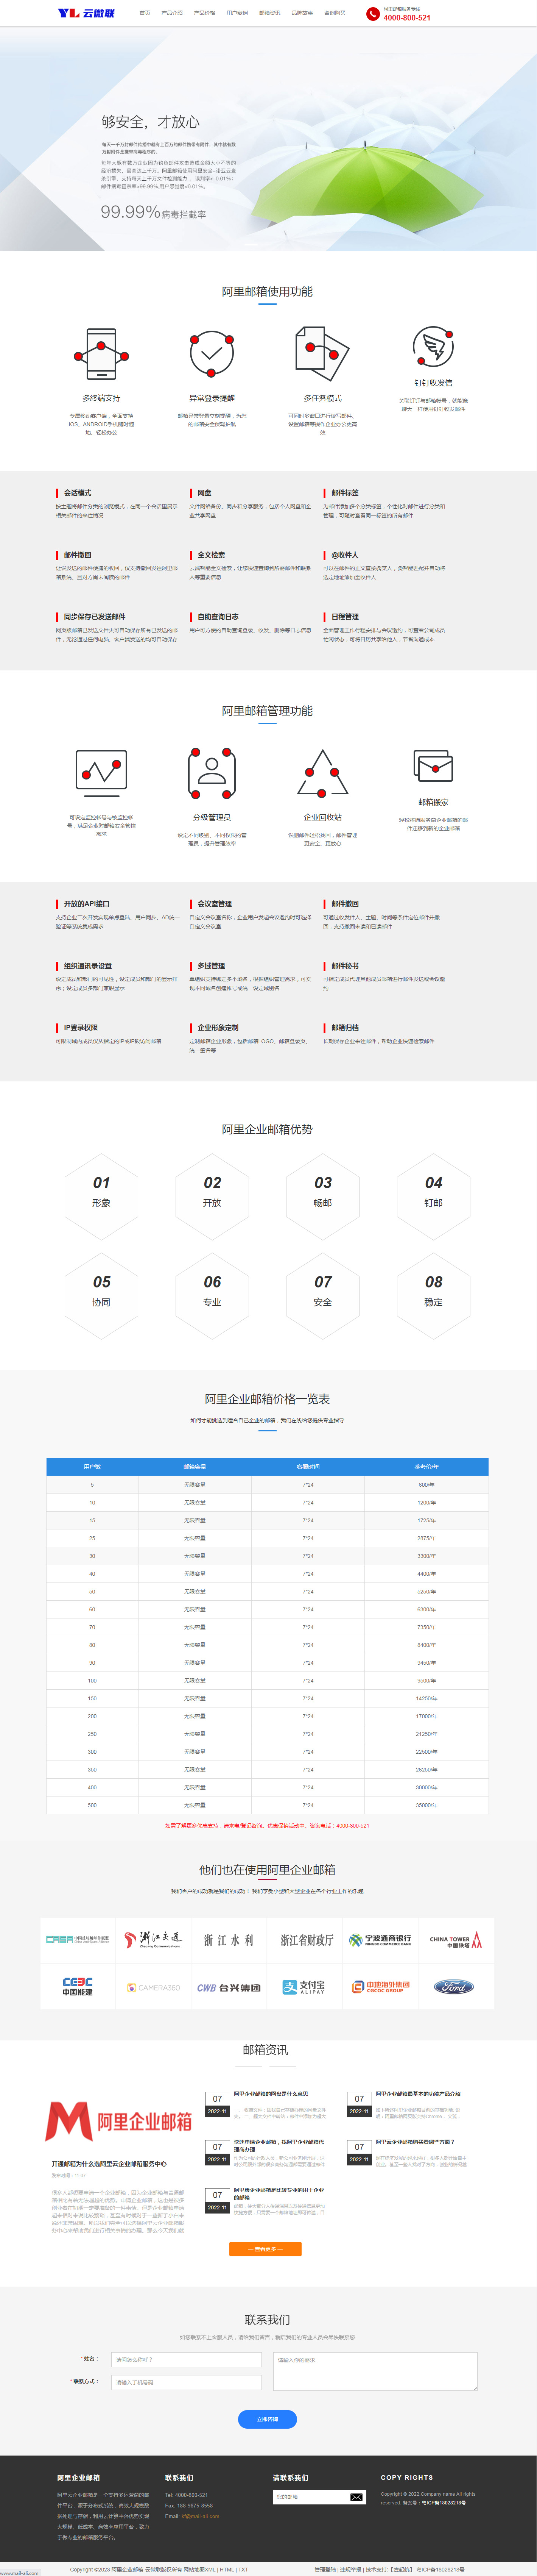537x2576 pixels.
Task: Click the China Tower client logo
Action: pos(456,1940)
